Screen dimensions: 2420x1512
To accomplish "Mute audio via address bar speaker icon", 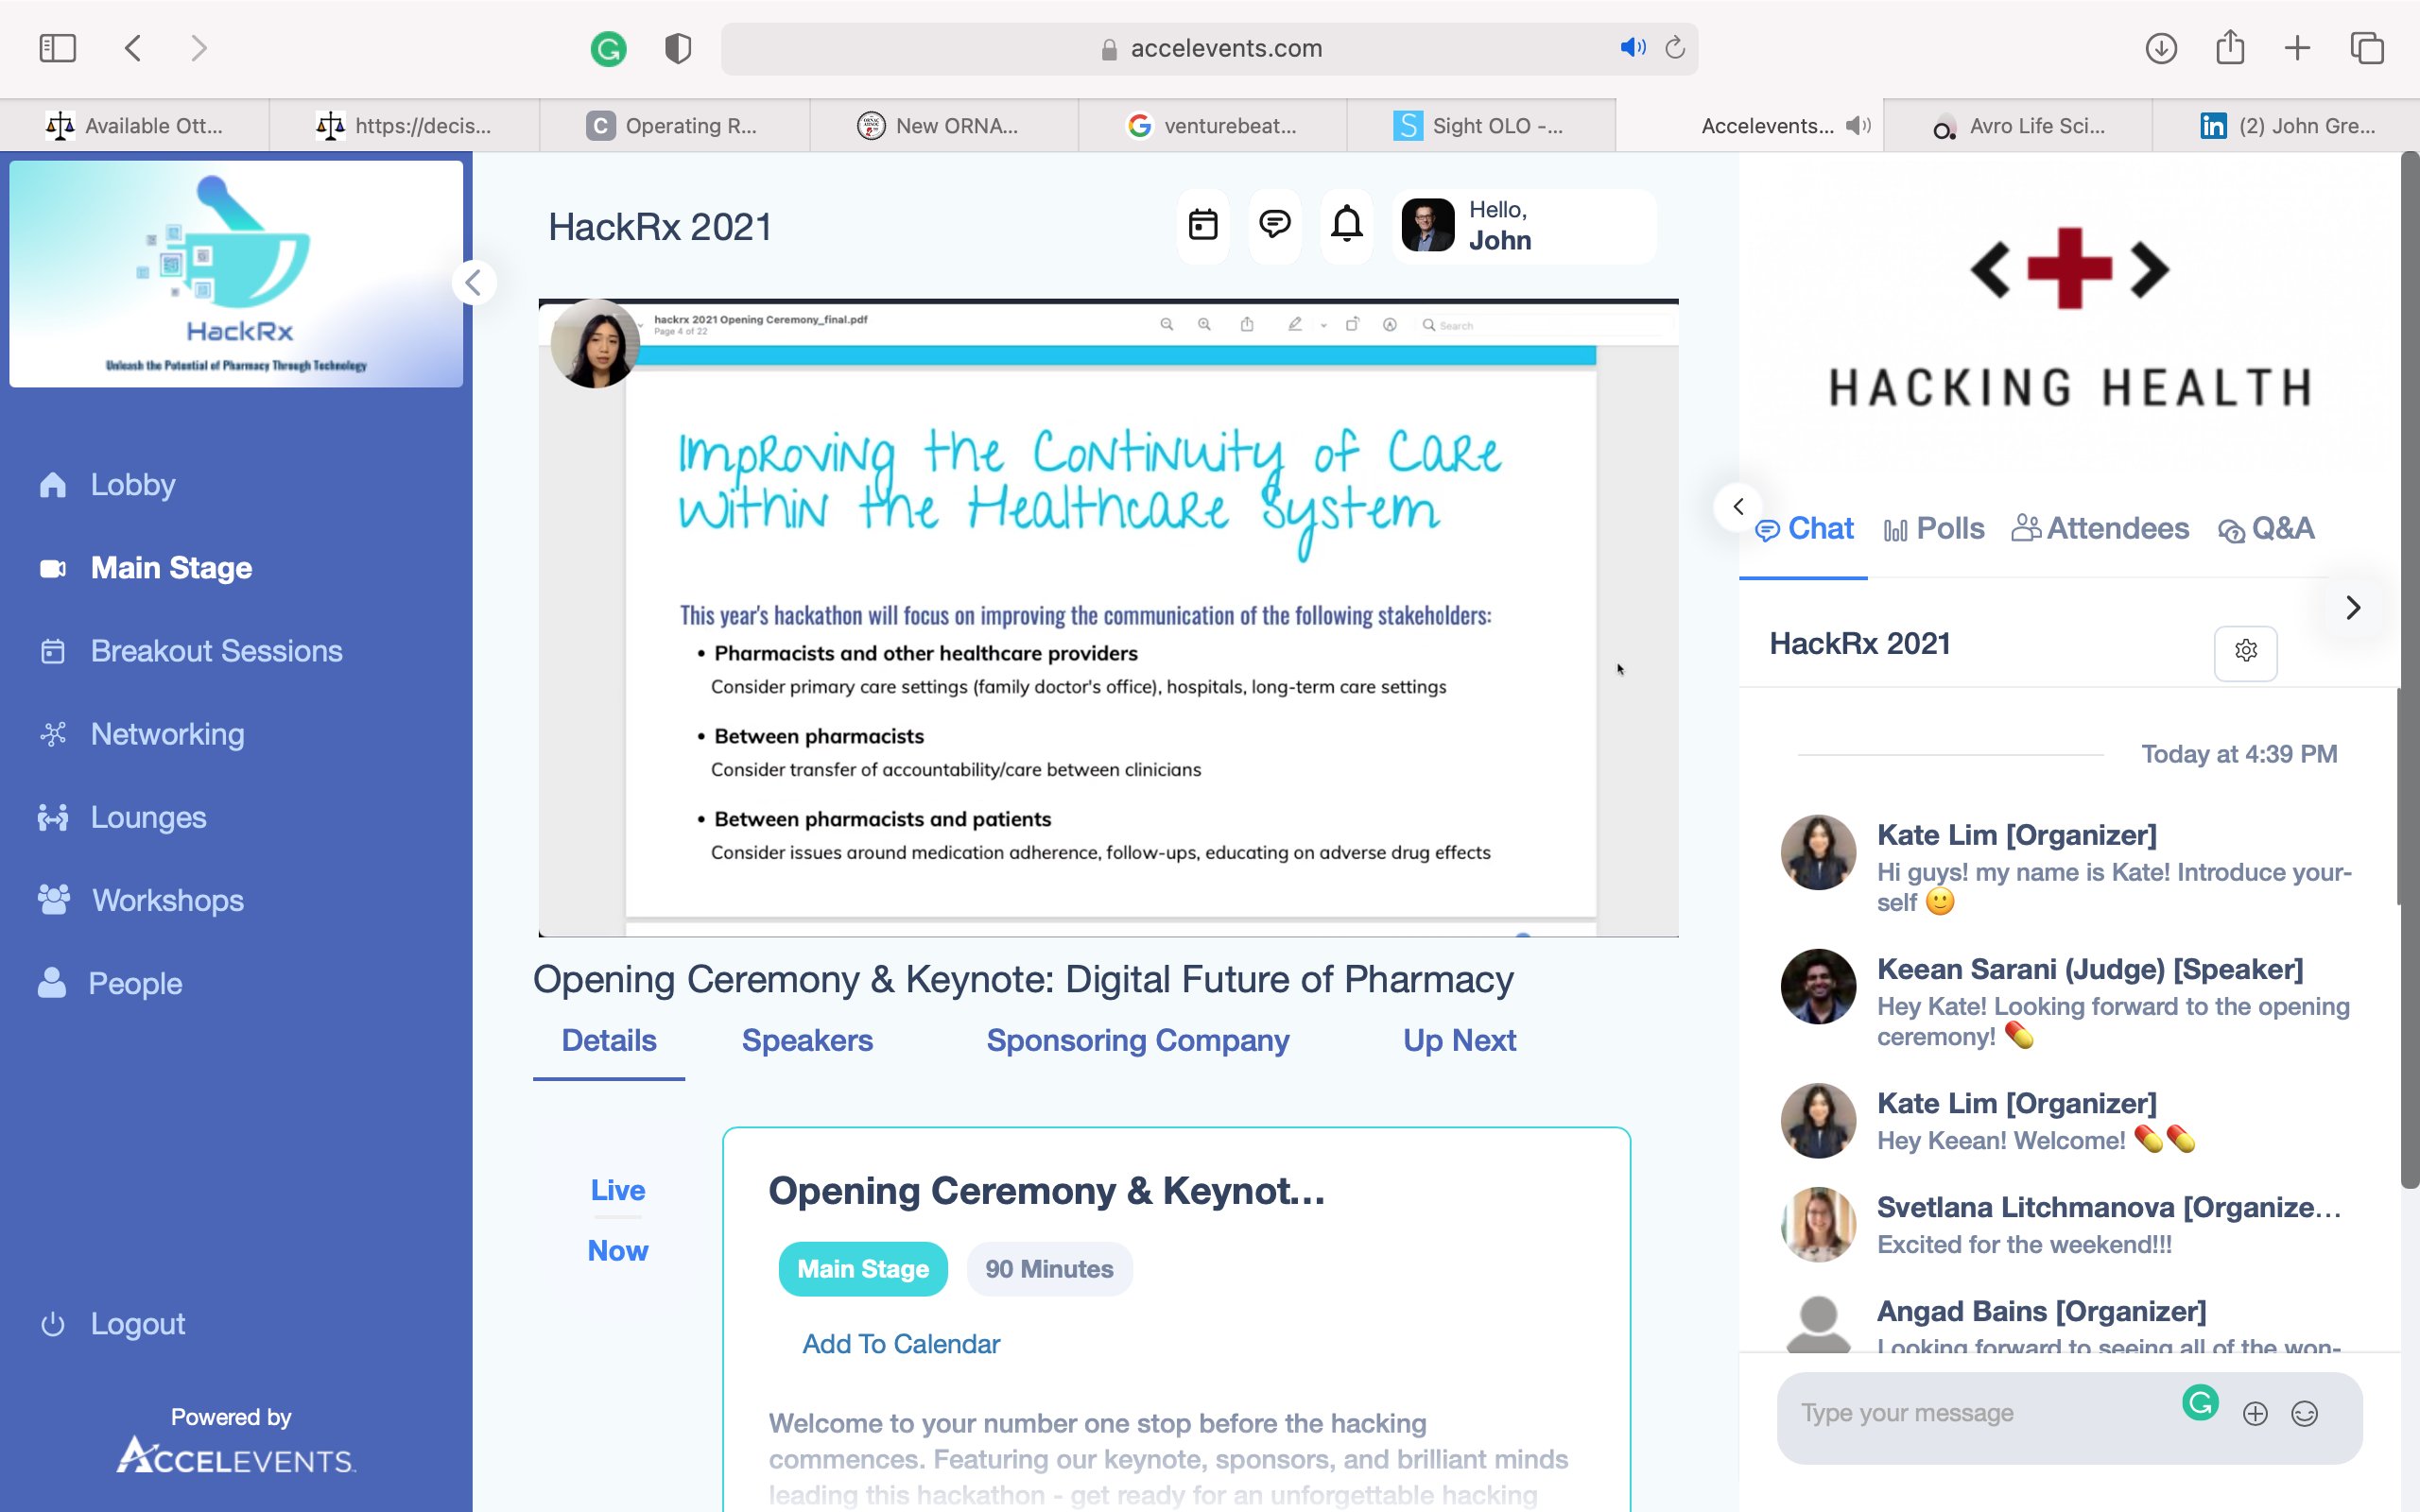I will click(1631, 48).
